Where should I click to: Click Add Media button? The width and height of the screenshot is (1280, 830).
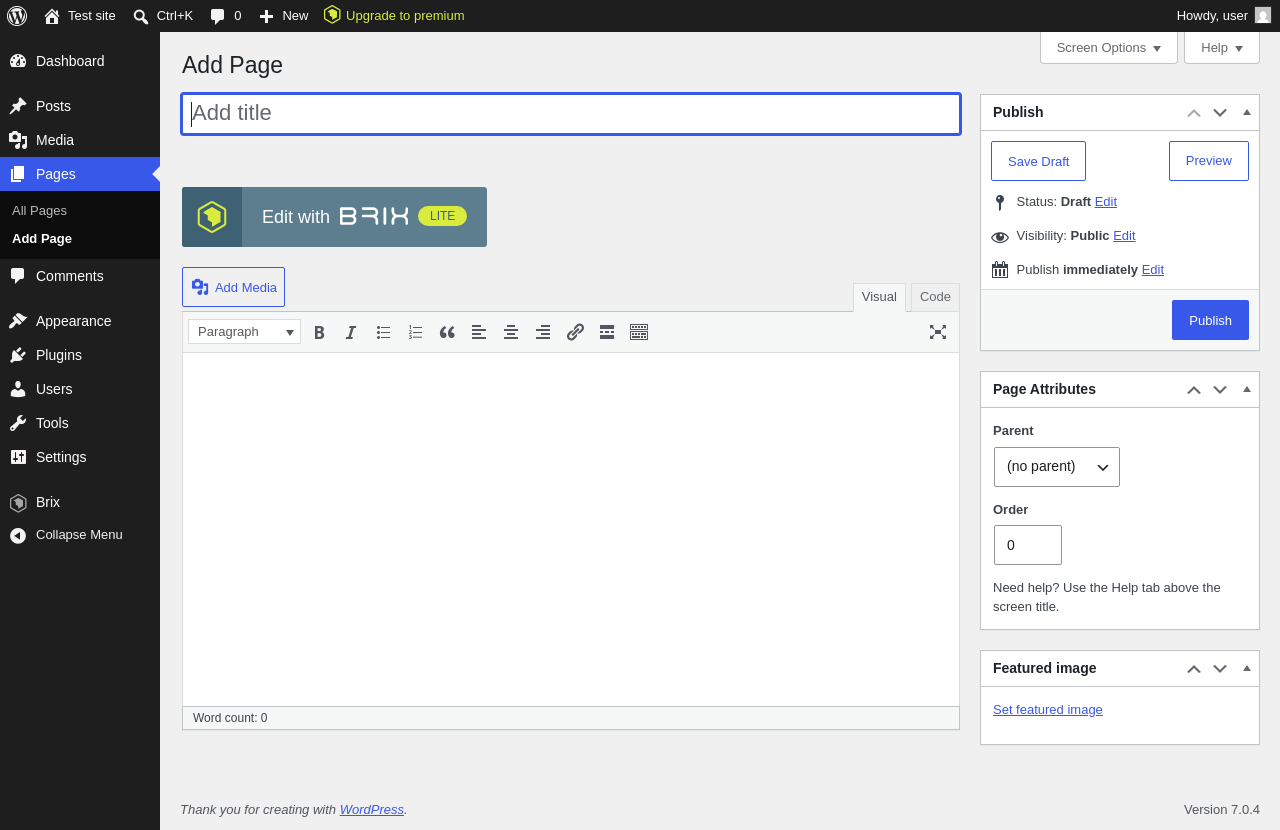233,287
